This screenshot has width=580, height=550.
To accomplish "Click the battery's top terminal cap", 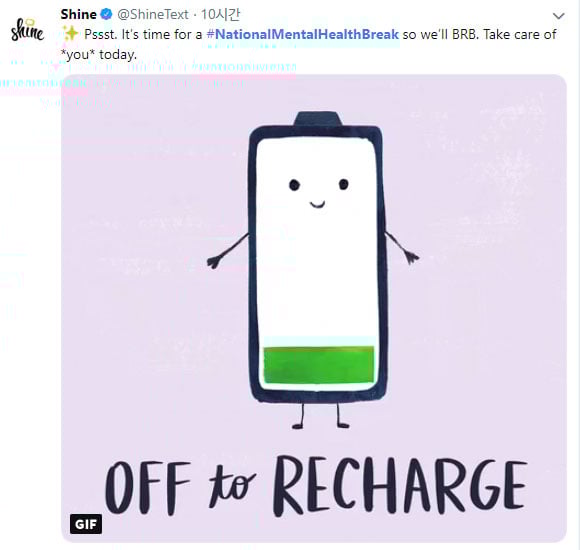I will 318,119.
